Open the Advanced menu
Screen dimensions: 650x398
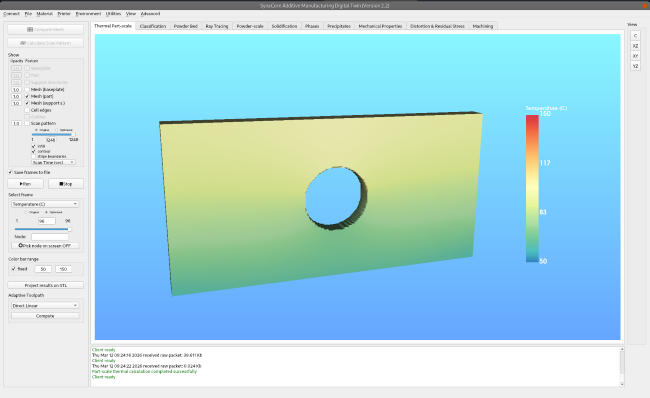[x=150, y=14]
